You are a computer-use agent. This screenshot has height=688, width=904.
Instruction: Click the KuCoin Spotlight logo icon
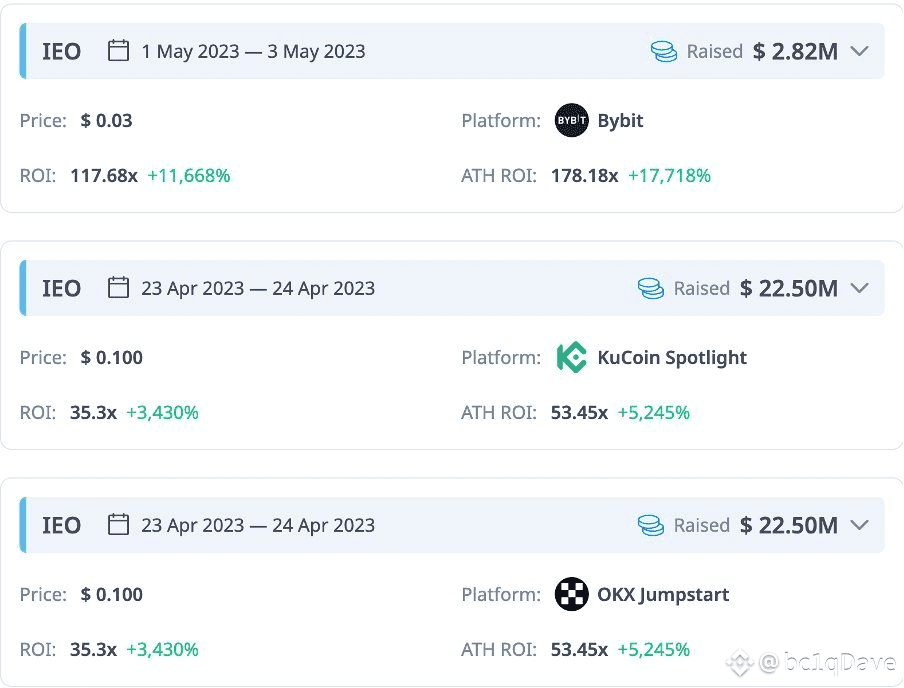tap(572, 358)
